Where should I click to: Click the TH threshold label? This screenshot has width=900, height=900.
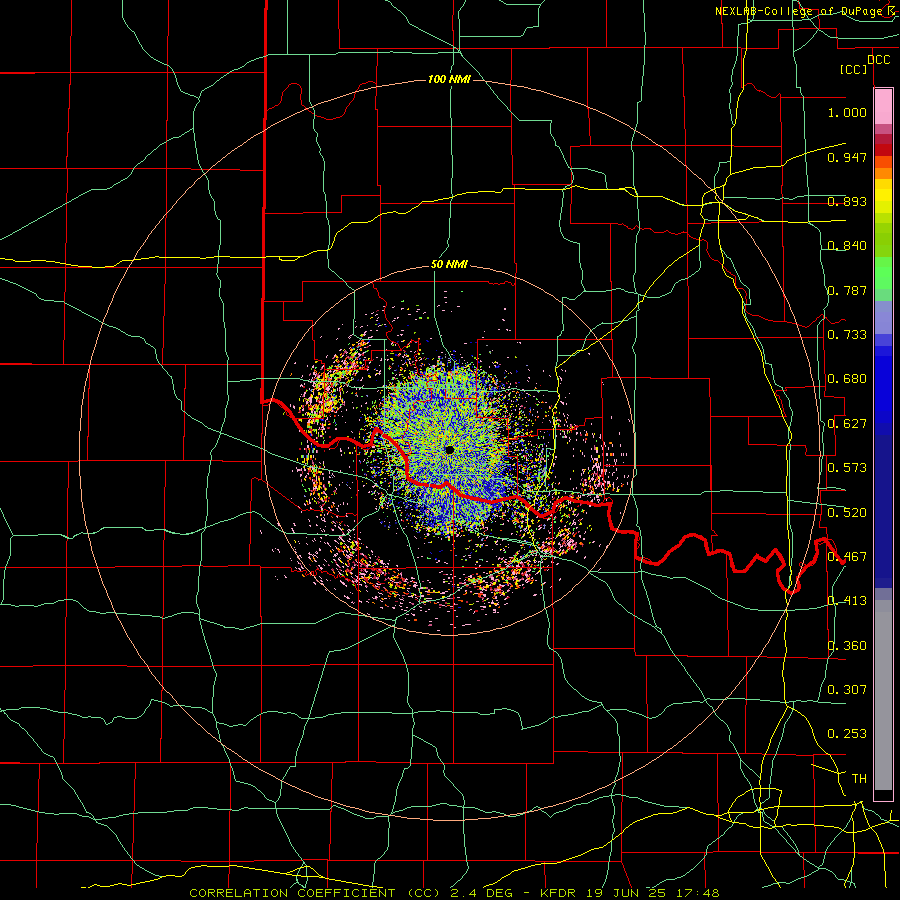pos(859,779)
